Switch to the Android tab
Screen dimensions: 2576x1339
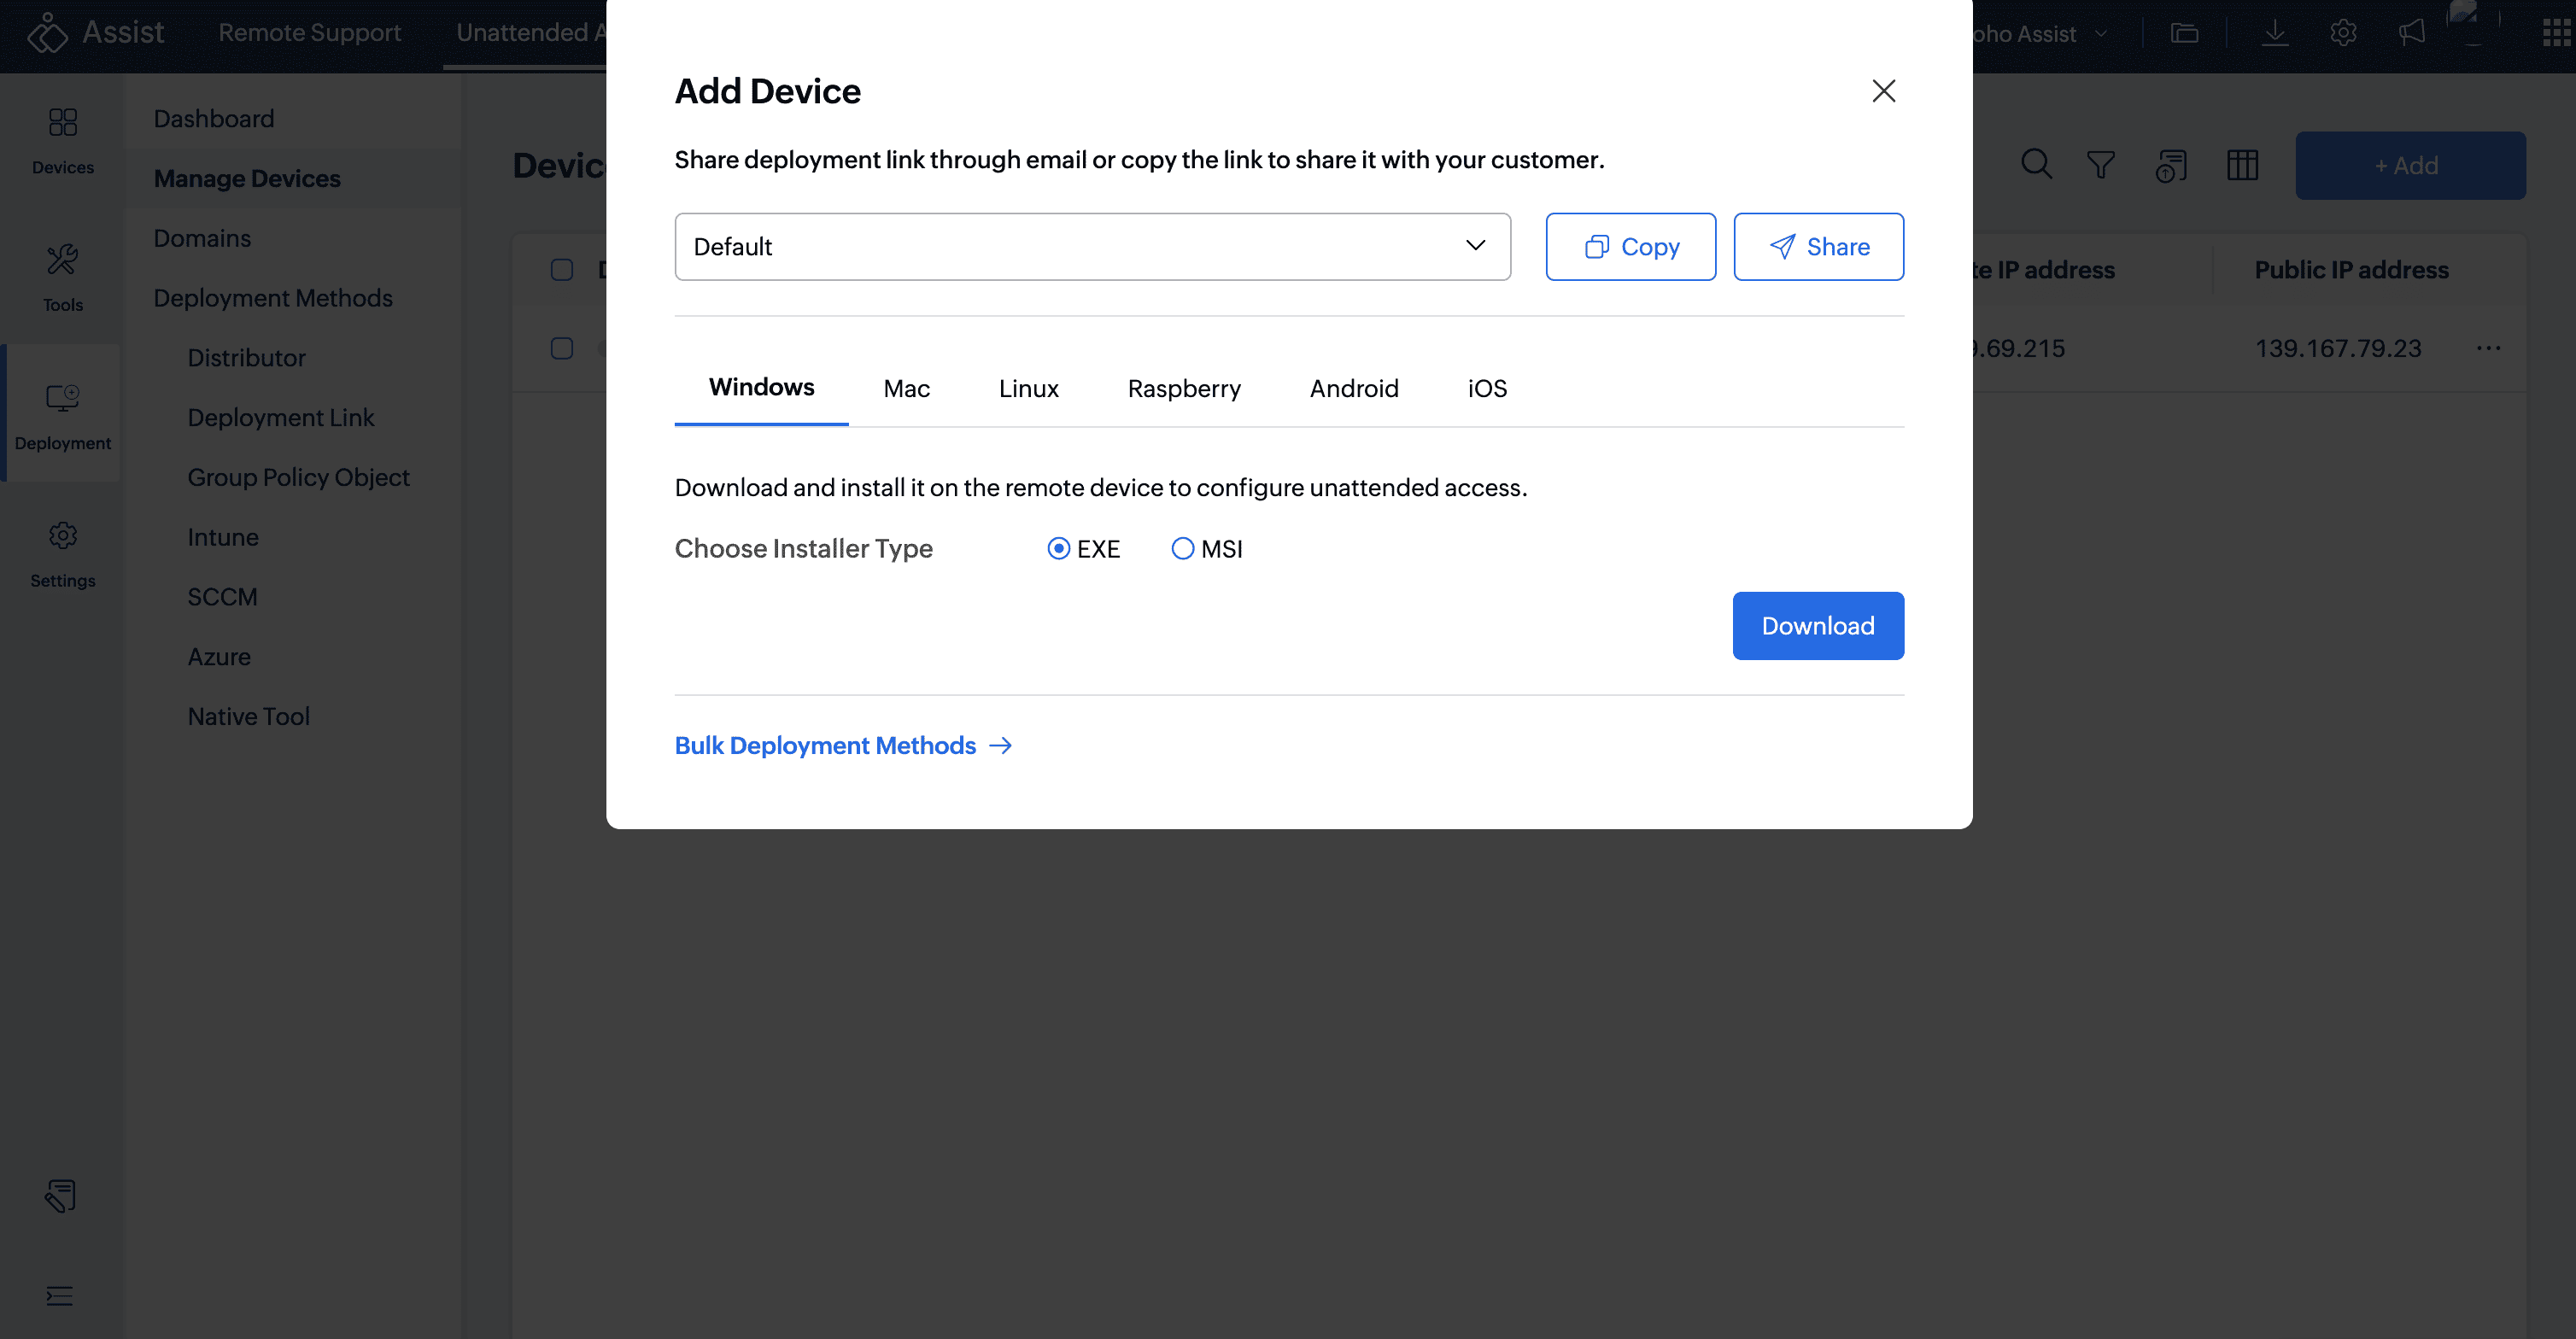[1354, 389]
